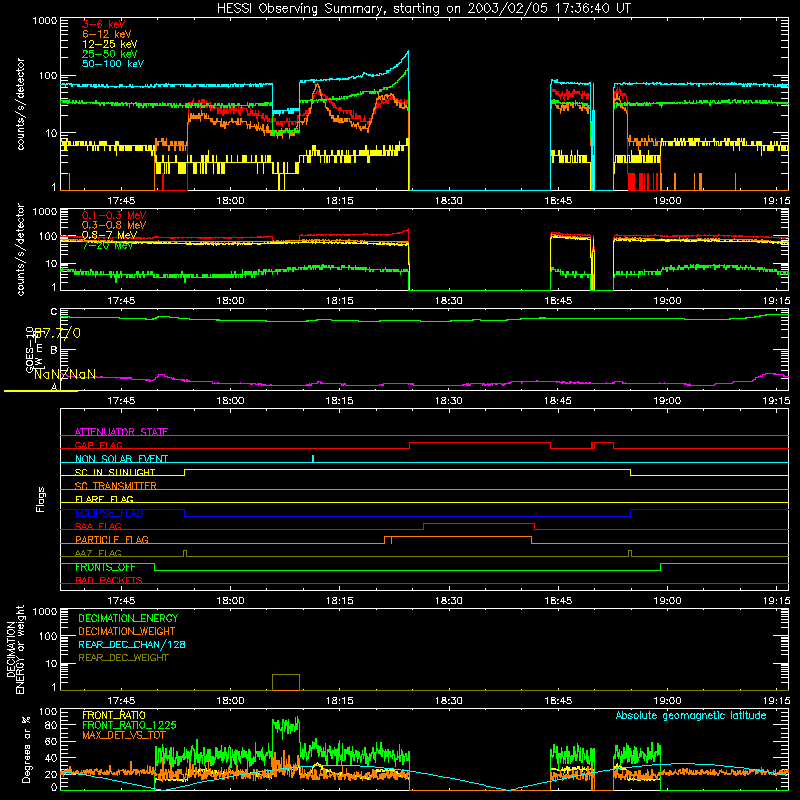This screenshot has width=800, height=800.
Task: Select the 3-6 keV legend label
Action: tap(103, 24)
